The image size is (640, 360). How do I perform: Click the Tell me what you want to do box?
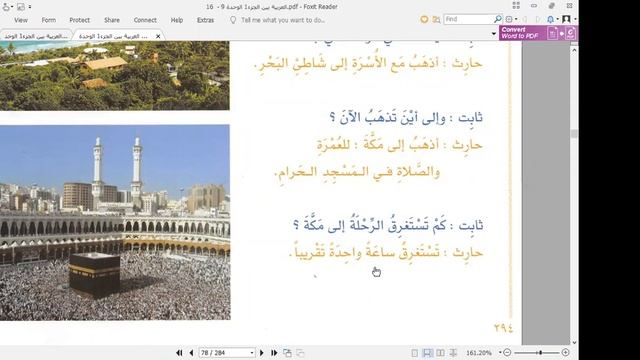[x=283, y=20]
